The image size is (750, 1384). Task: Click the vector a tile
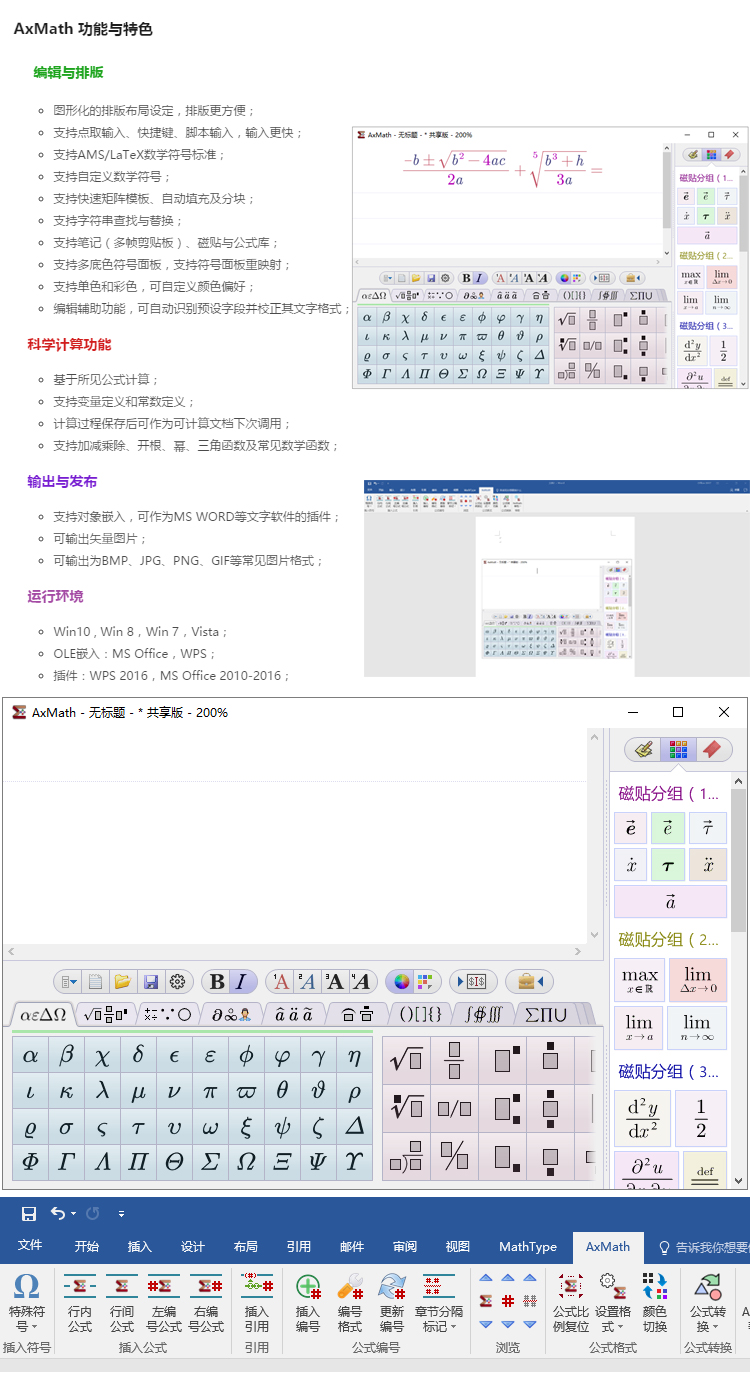pyautogui.click(x=670, y=902)
